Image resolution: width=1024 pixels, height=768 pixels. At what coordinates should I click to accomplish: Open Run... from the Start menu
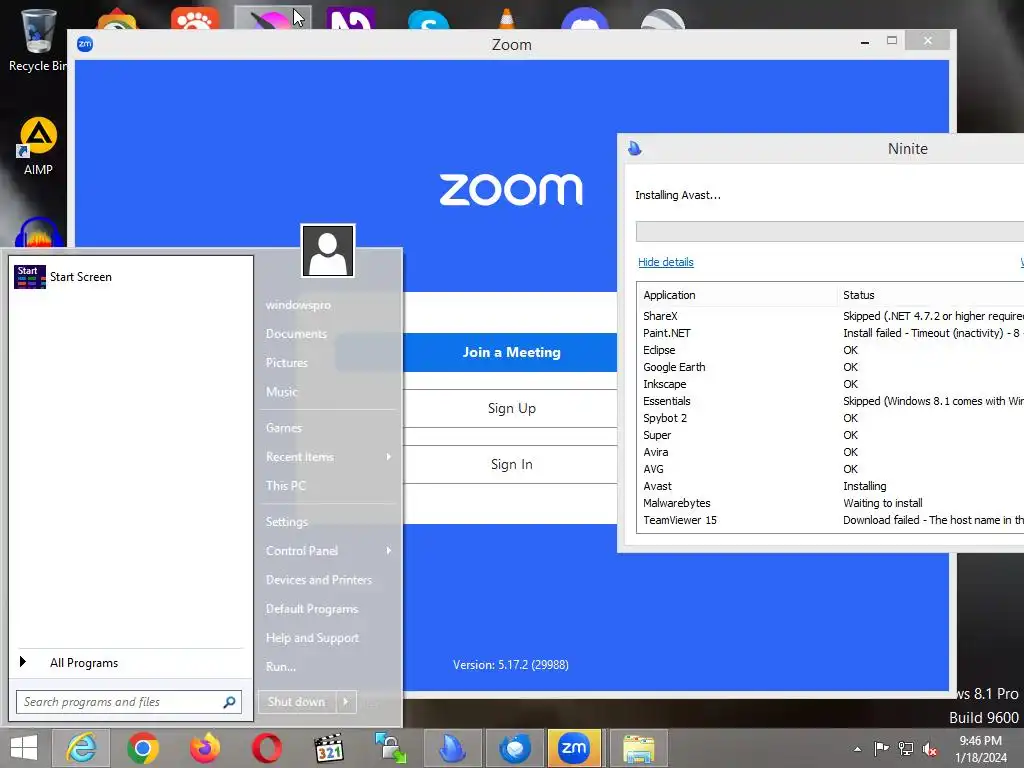(281, 667)
